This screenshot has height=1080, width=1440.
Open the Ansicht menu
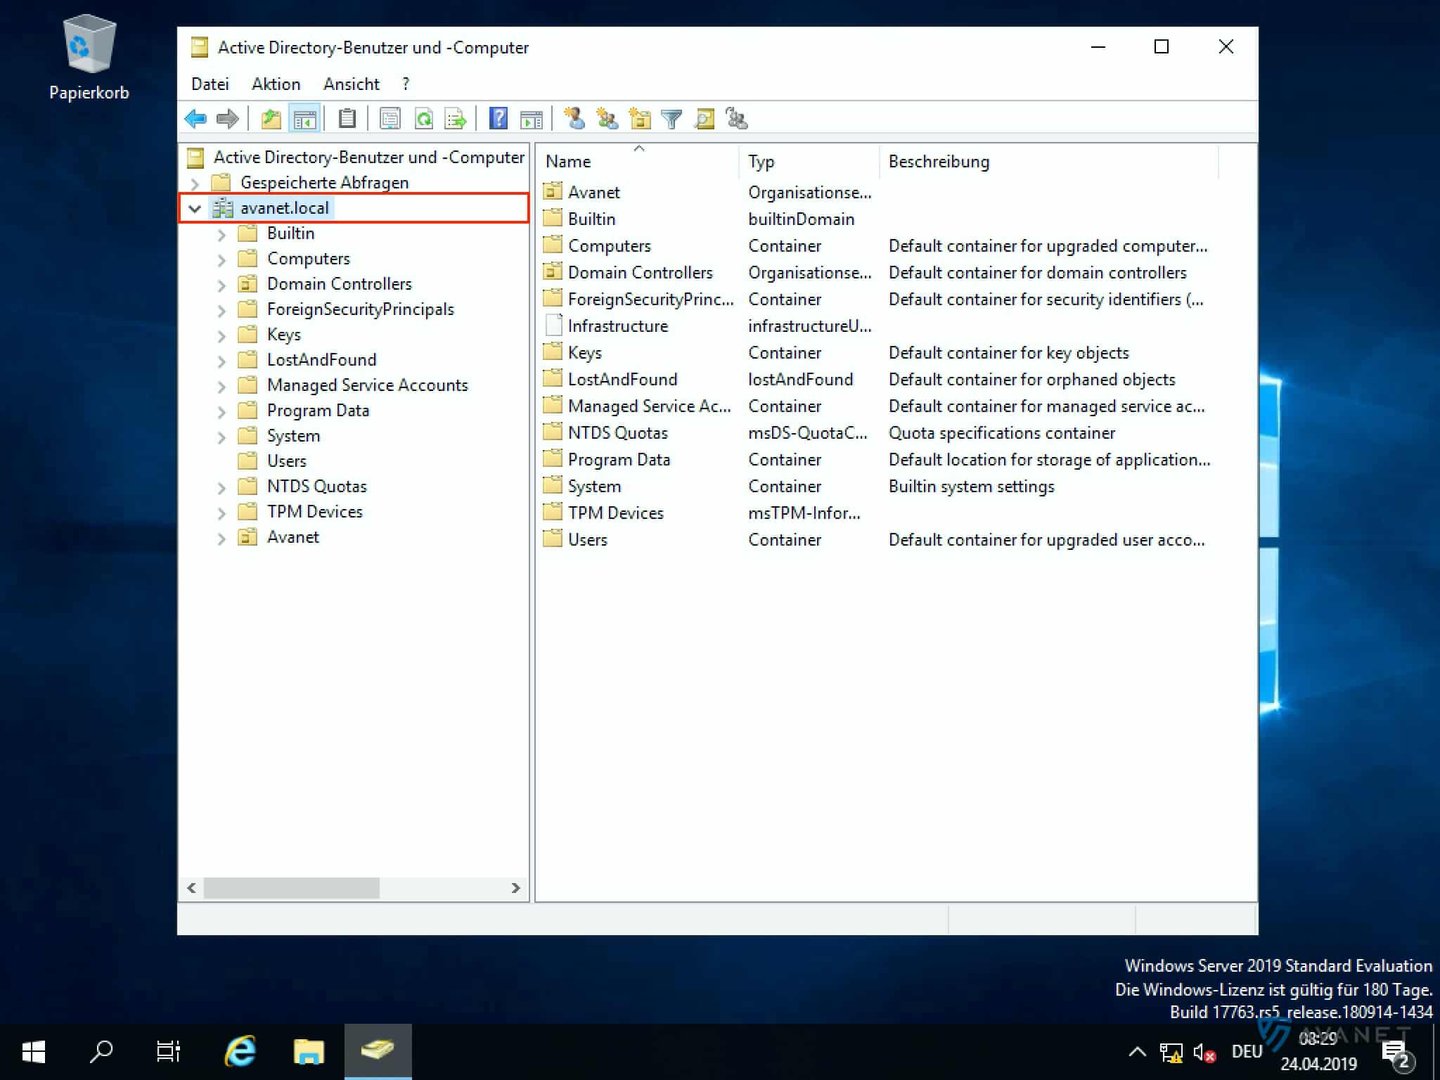(351, 84)
